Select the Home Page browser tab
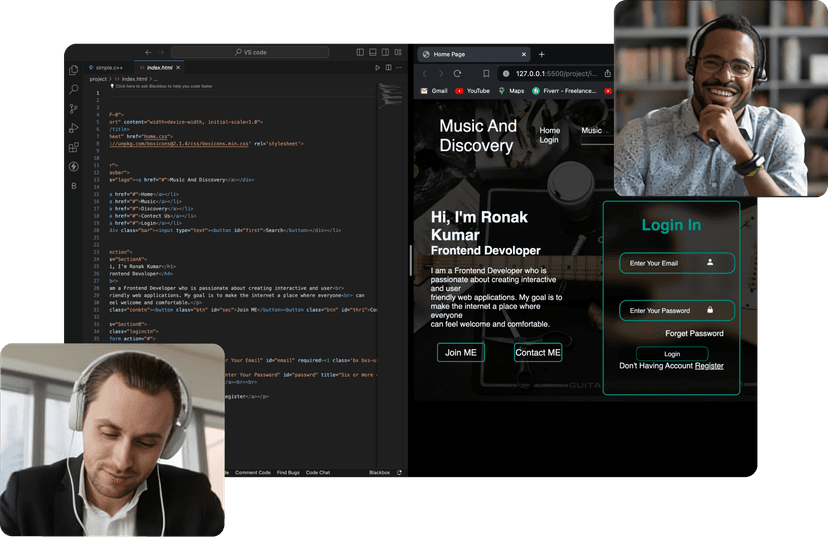Viewport: 828px width, 537px height. click(x=474, y=54)
